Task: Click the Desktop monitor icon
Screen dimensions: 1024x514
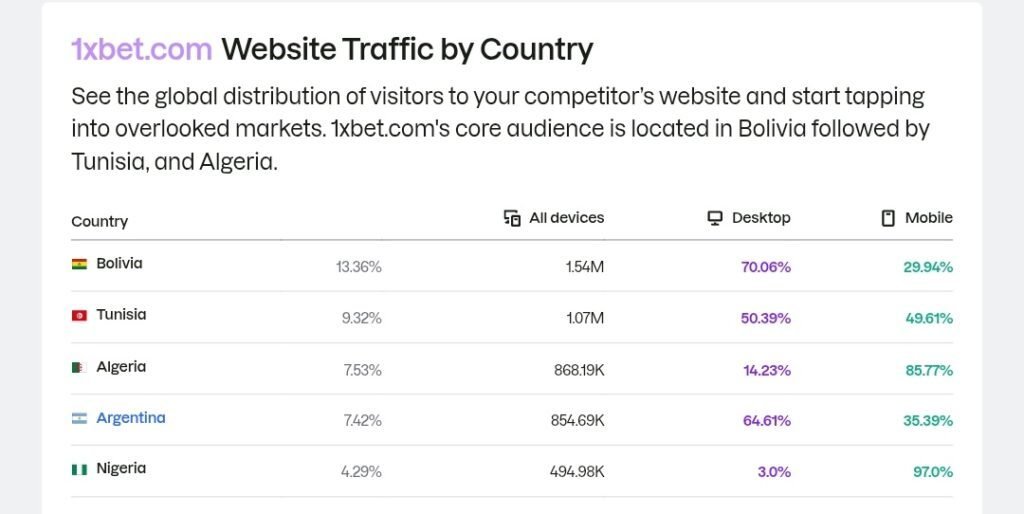Action: pyautogui.click(x=715, y=218)
